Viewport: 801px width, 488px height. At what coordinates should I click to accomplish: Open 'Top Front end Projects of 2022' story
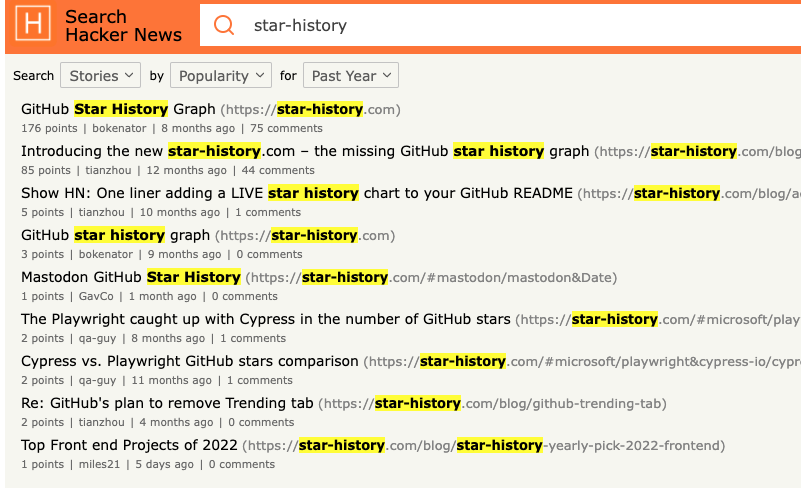coord(129,445)
